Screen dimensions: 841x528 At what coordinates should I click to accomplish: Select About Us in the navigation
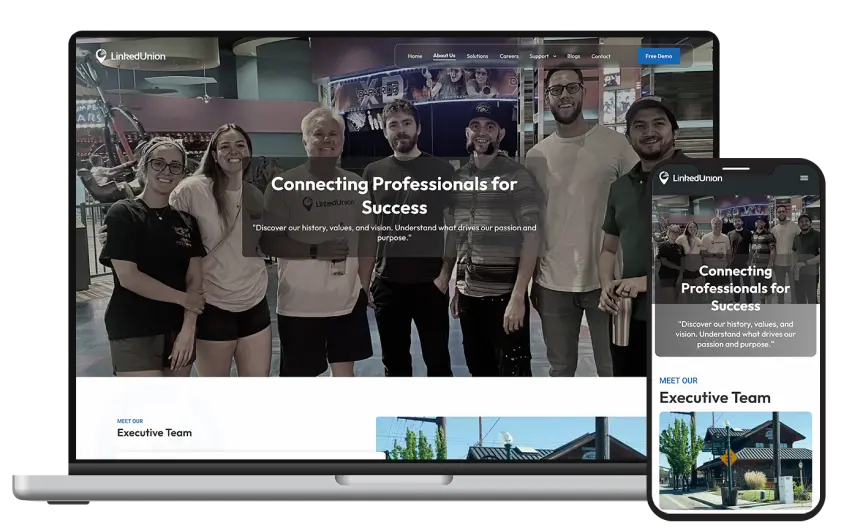pyautogui.click(x=444, y=56)
